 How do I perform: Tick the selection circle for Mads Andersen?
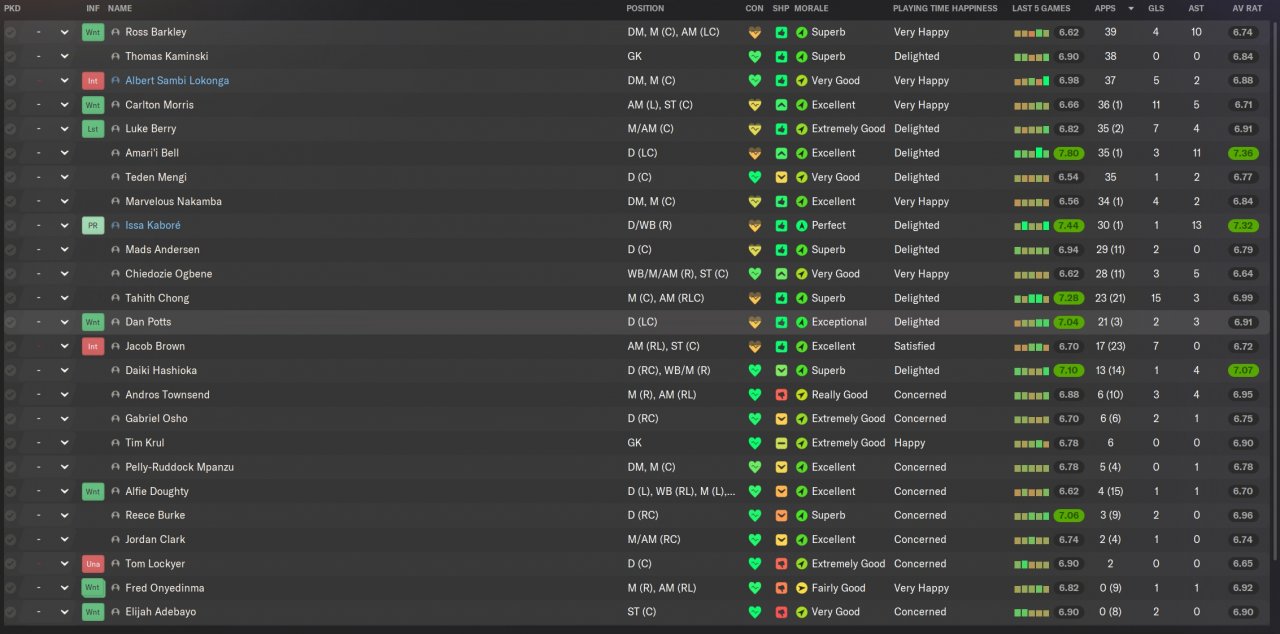10,250
